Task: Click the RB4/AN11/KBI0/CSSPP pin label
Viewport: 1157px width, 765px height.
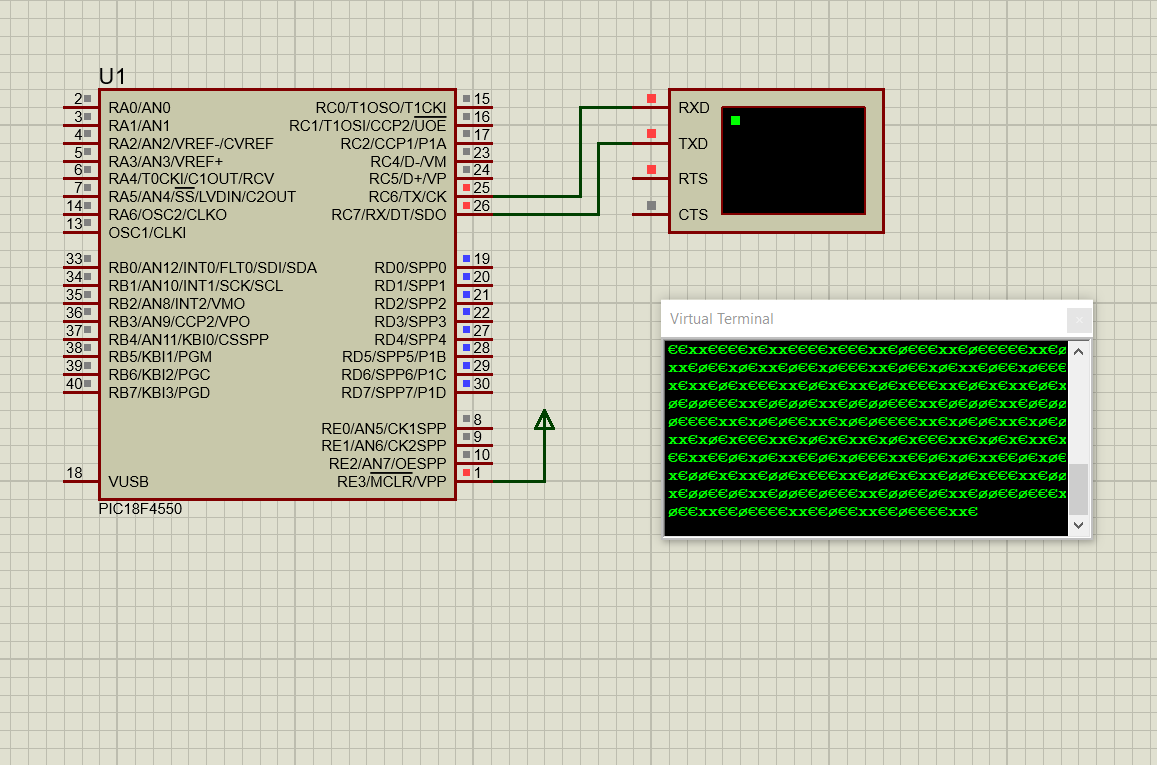Action: [188, 339]
